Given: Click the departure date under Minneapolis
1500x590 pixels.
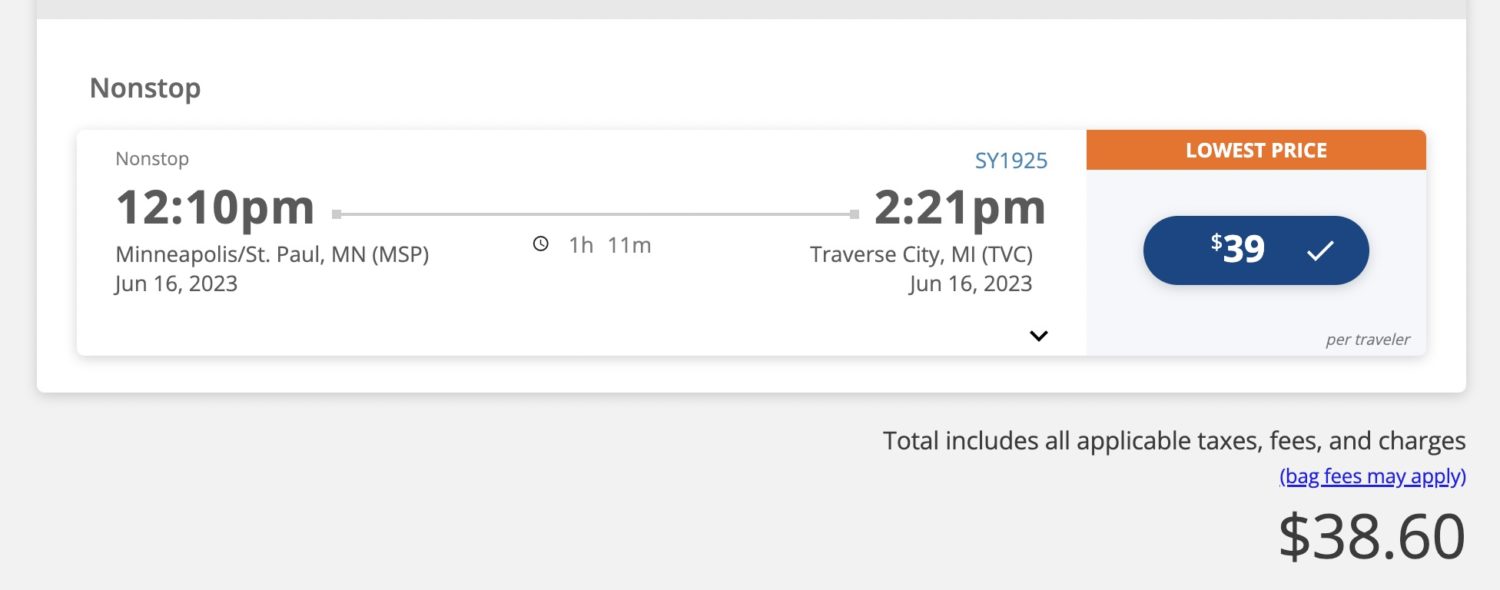Looking at the screenshot, I should coord(176,284).
